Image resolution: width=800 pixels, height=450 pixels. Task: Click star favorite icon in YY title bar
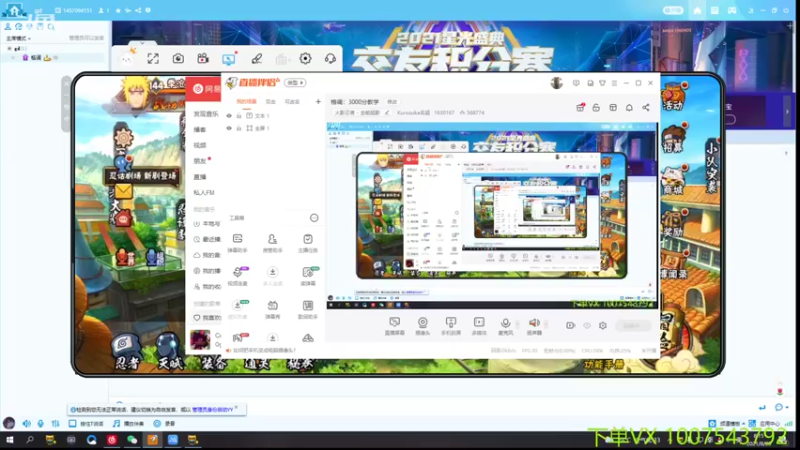coord(118,10)
